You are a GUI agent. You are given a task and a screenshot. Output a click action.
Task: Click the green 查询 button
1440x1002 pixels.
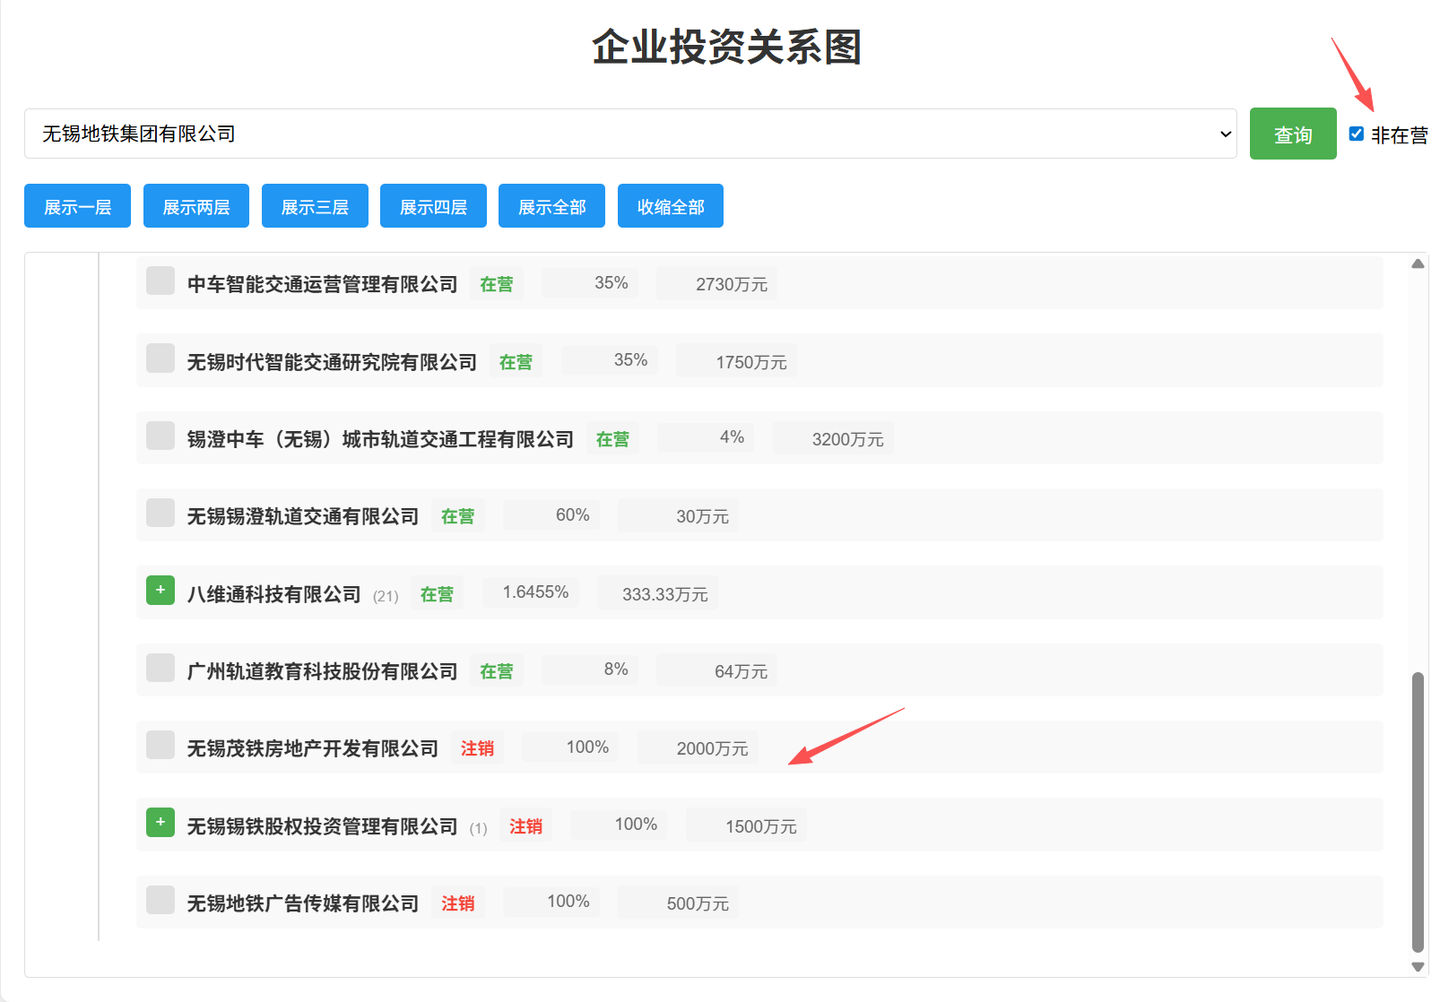pos(1293,134)
